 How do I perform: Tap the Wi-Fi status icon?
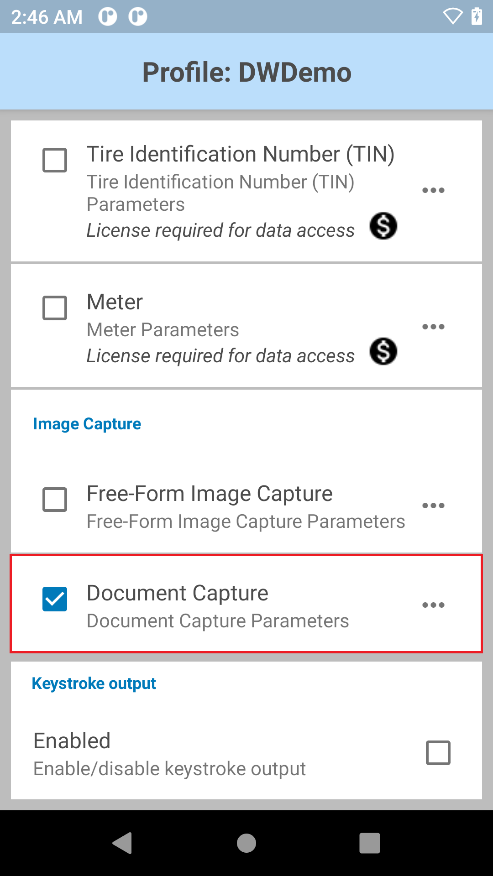coord(452,16)
